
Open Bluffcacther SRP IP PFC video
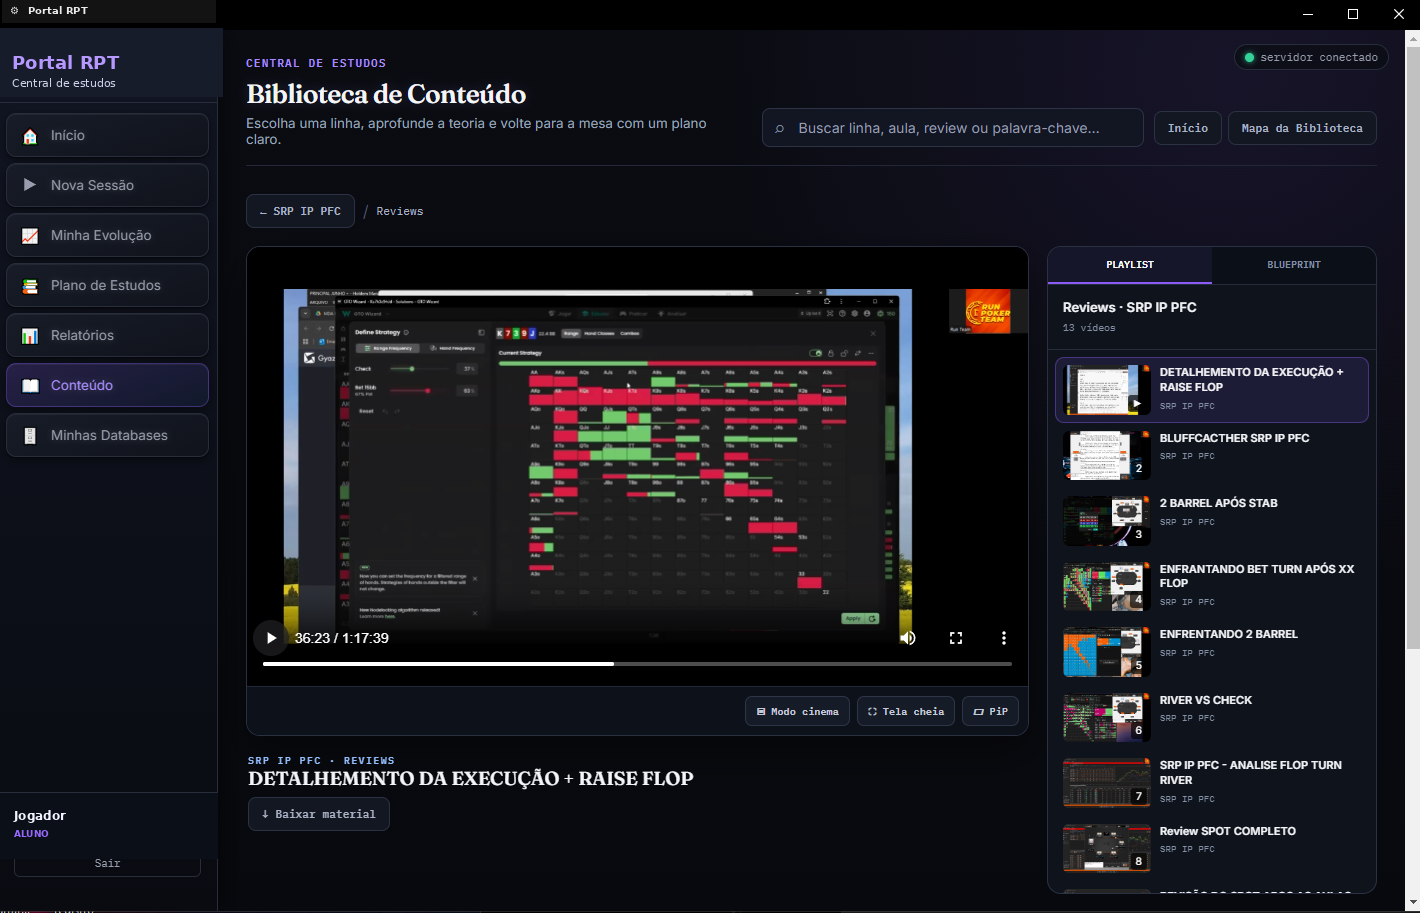click(x=1212, y=455)
